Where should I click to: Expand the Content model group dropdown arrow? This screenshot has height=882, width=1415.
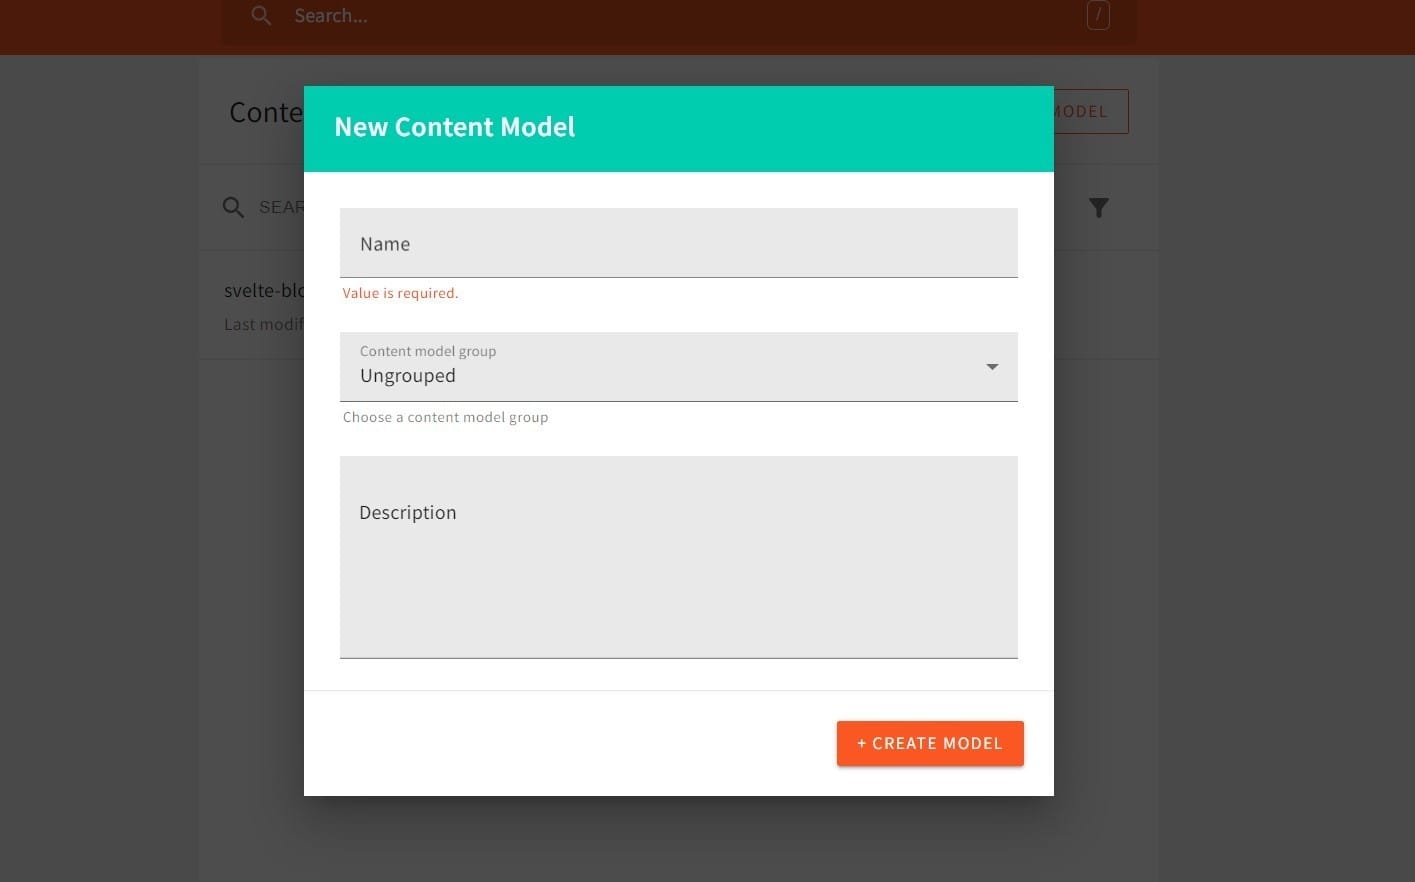pyautogui.click(x=991, y=367)
